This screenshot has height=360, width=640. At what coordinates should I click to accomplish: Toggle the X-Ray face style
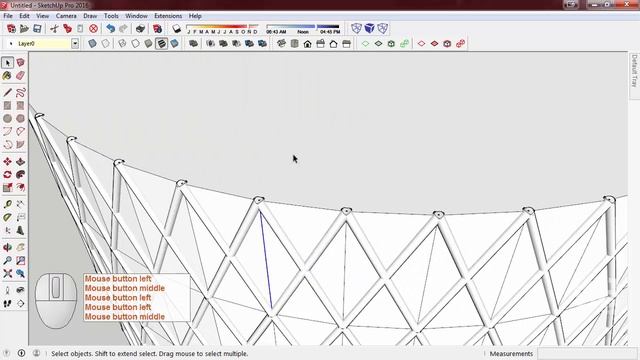[x=93, y=43]
